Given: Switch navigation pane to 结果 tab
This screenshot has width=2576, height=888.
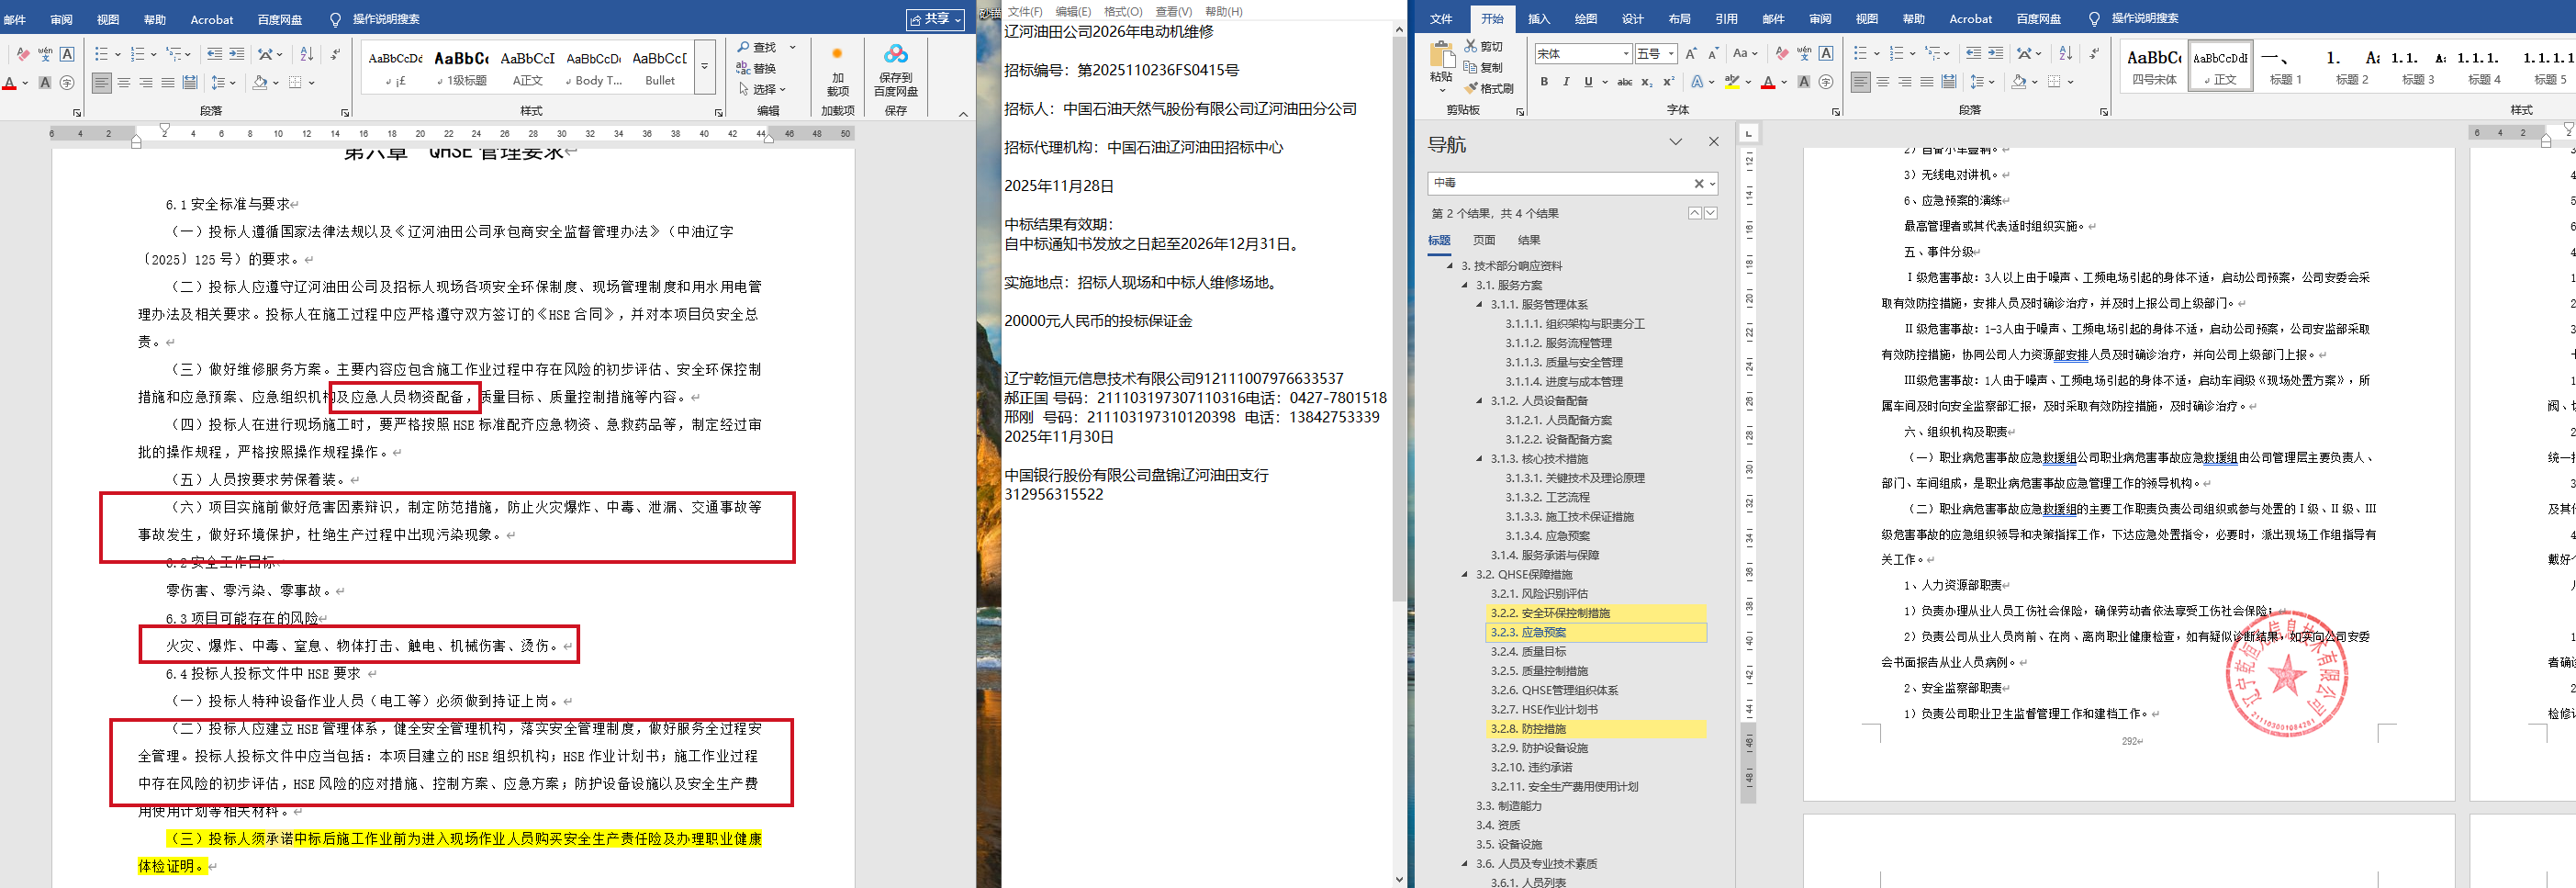Looking at the screenshot, I should (1529, 240).
